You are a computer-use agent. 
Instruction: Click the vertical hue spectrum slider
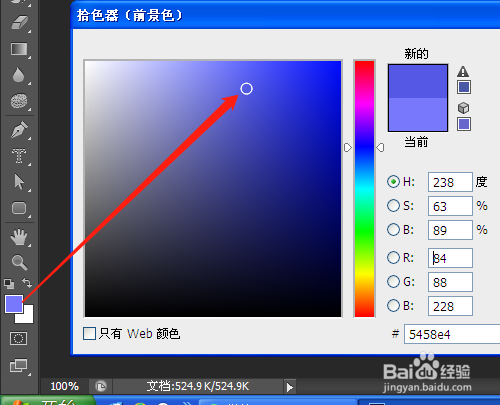(364, 189)
